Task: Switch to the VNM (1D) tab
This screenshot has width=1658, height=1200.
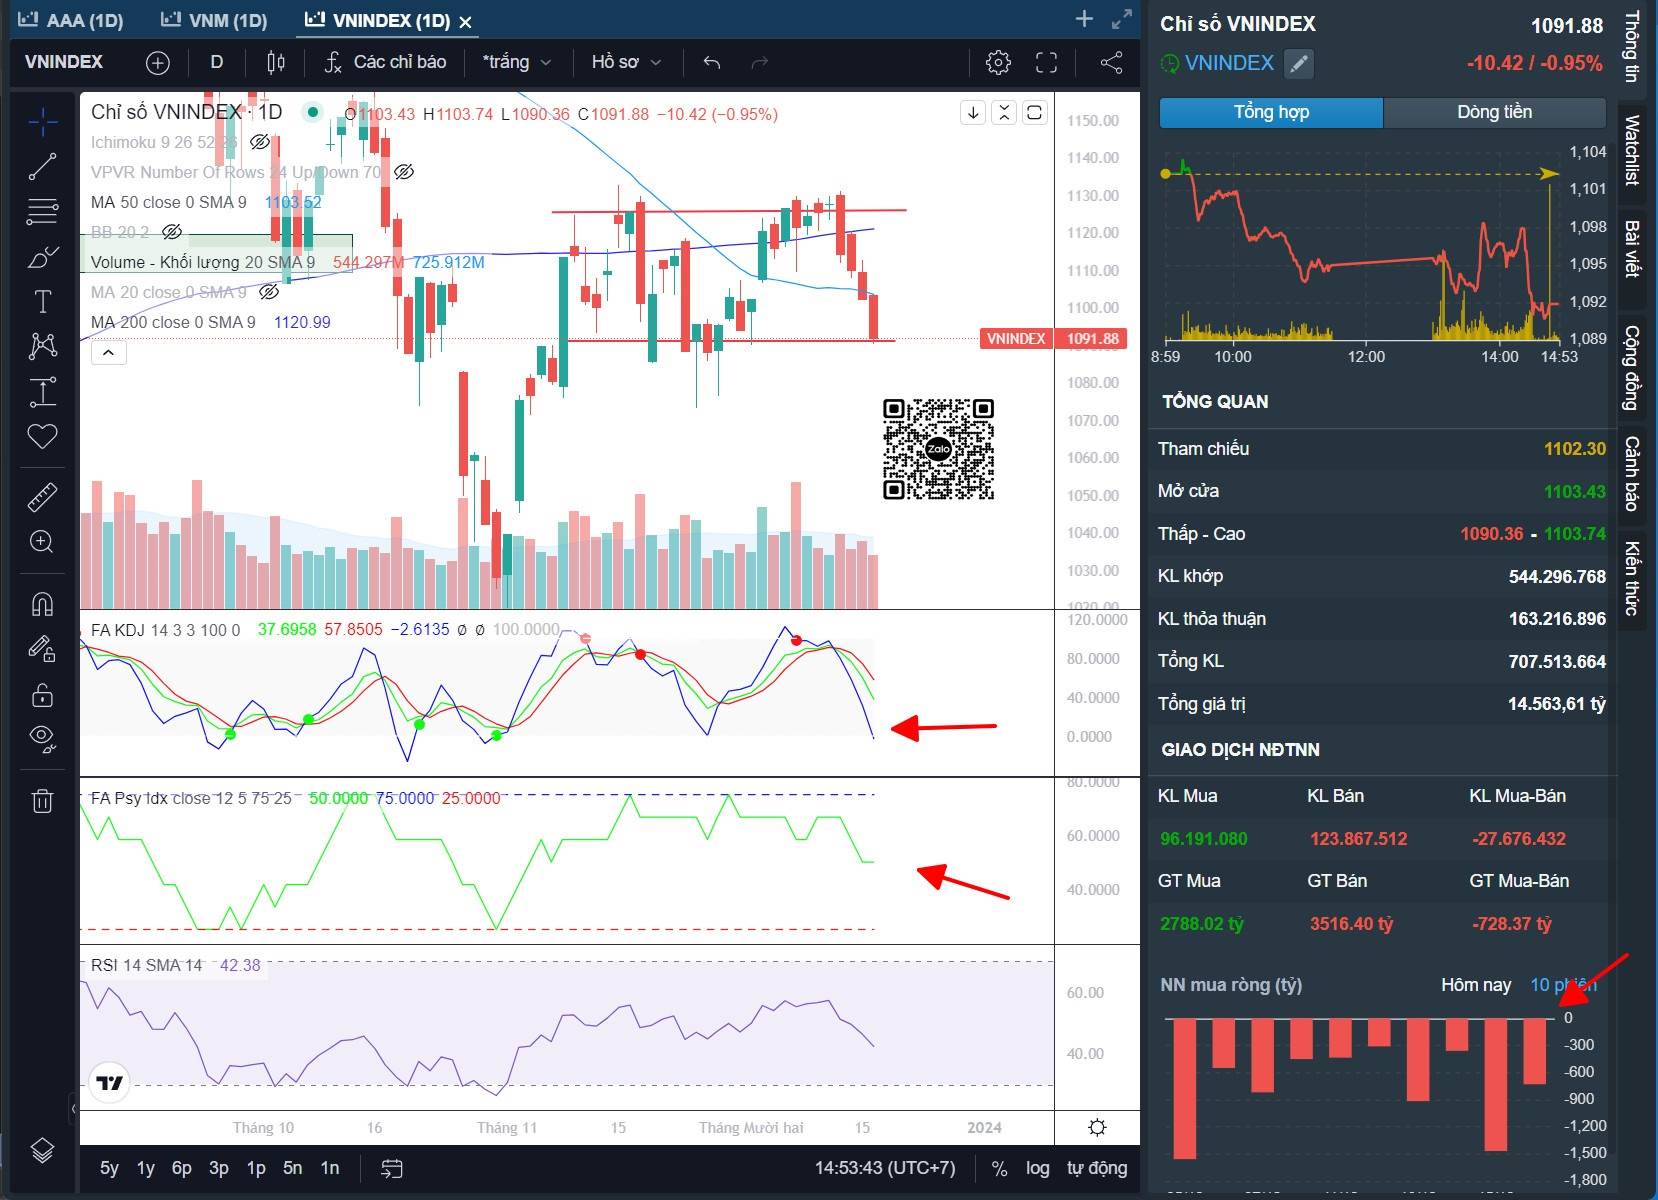Action: coord(214,20)
